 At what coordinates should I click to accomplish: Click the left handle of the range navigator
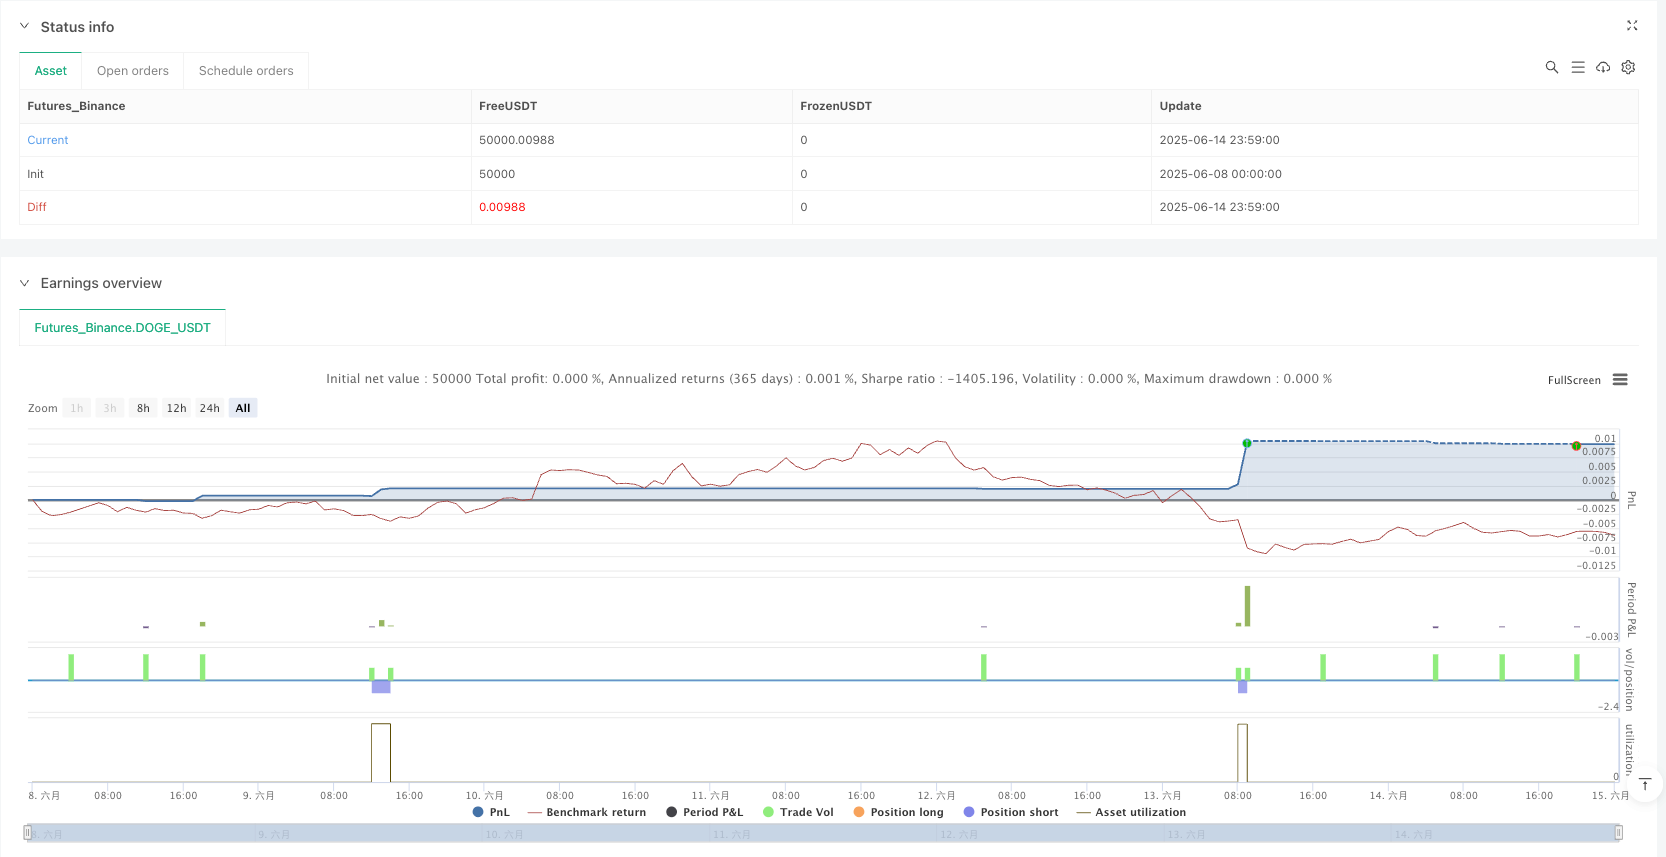[28, 833]
